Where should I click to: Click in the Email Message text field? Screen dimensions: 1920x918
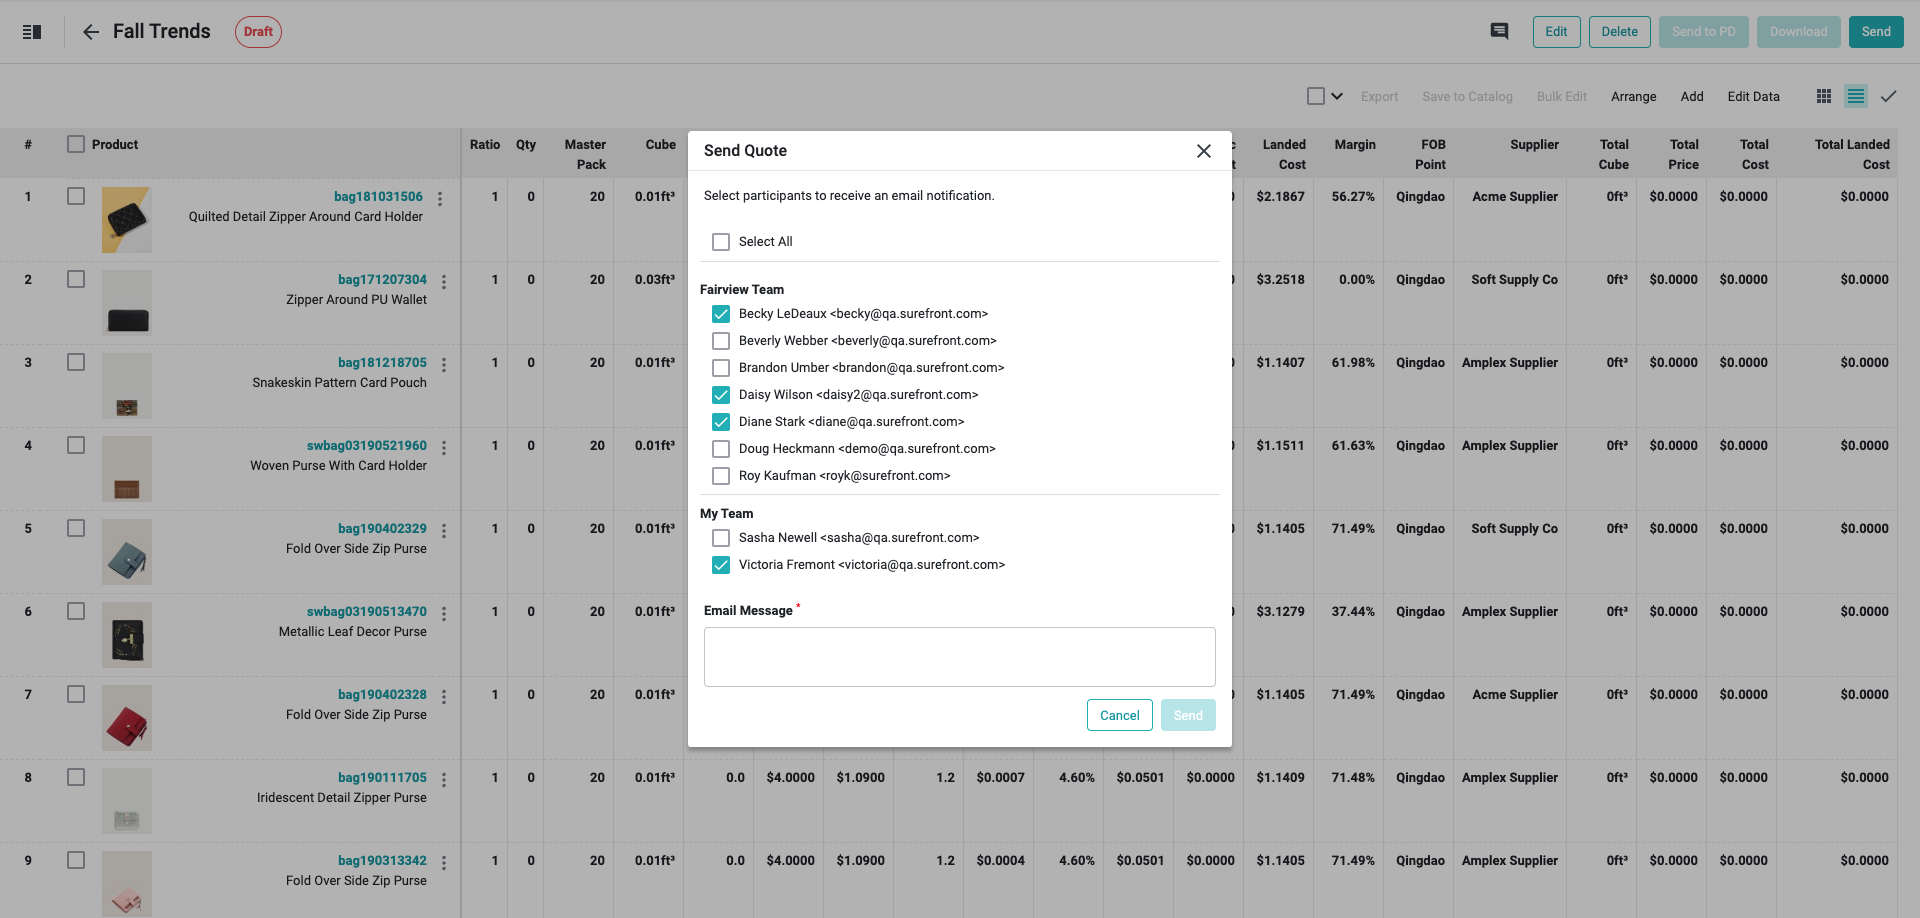click(x=959, y=657)
